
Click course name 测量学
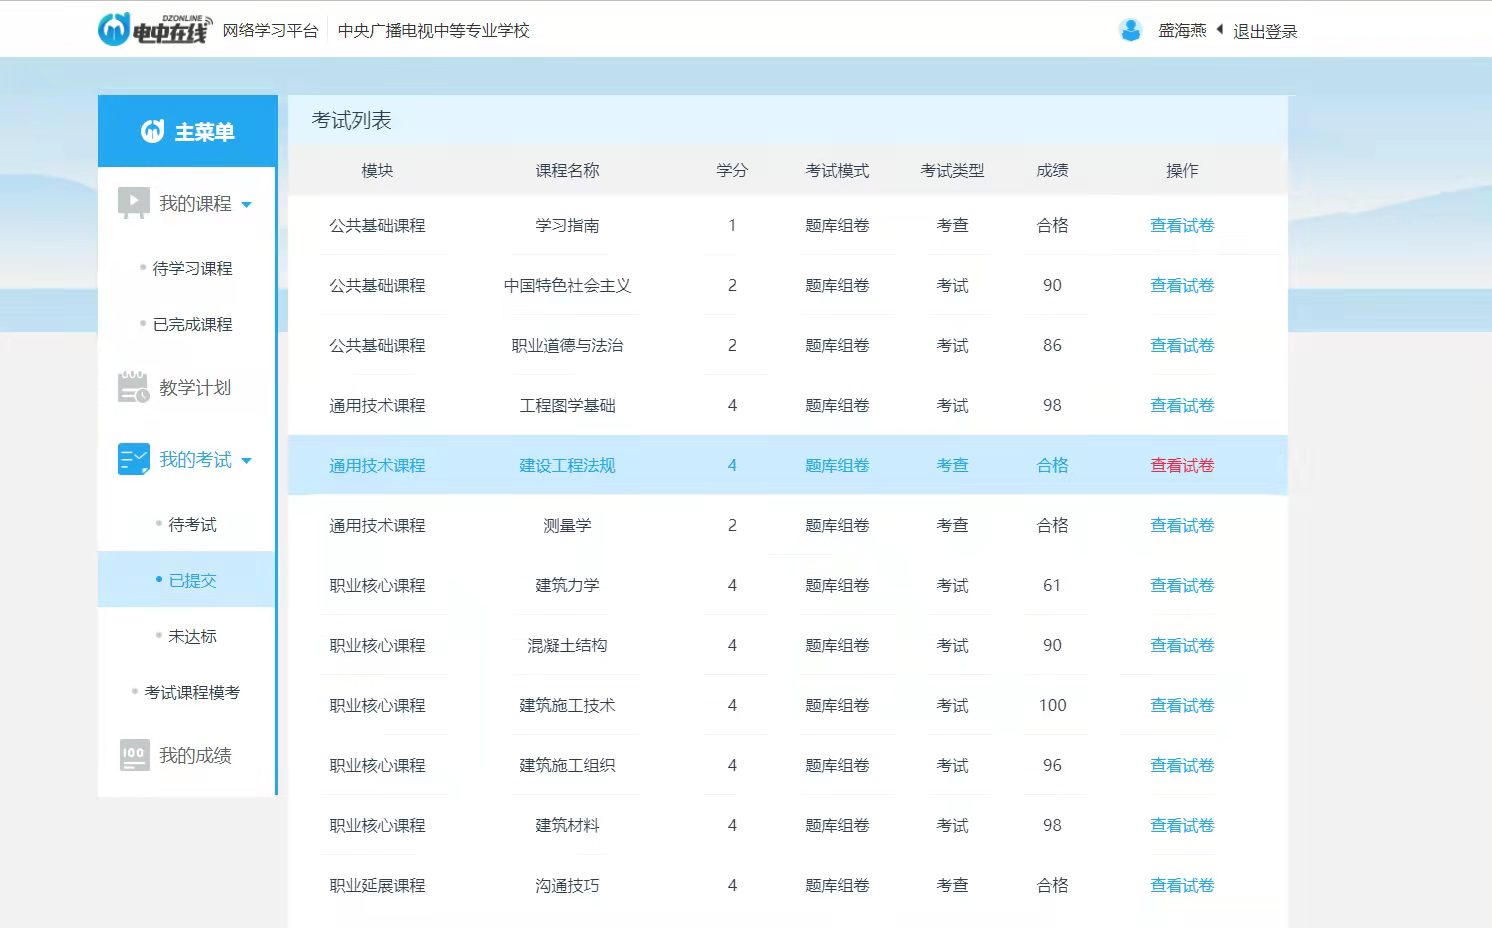(x=567, y=525)
